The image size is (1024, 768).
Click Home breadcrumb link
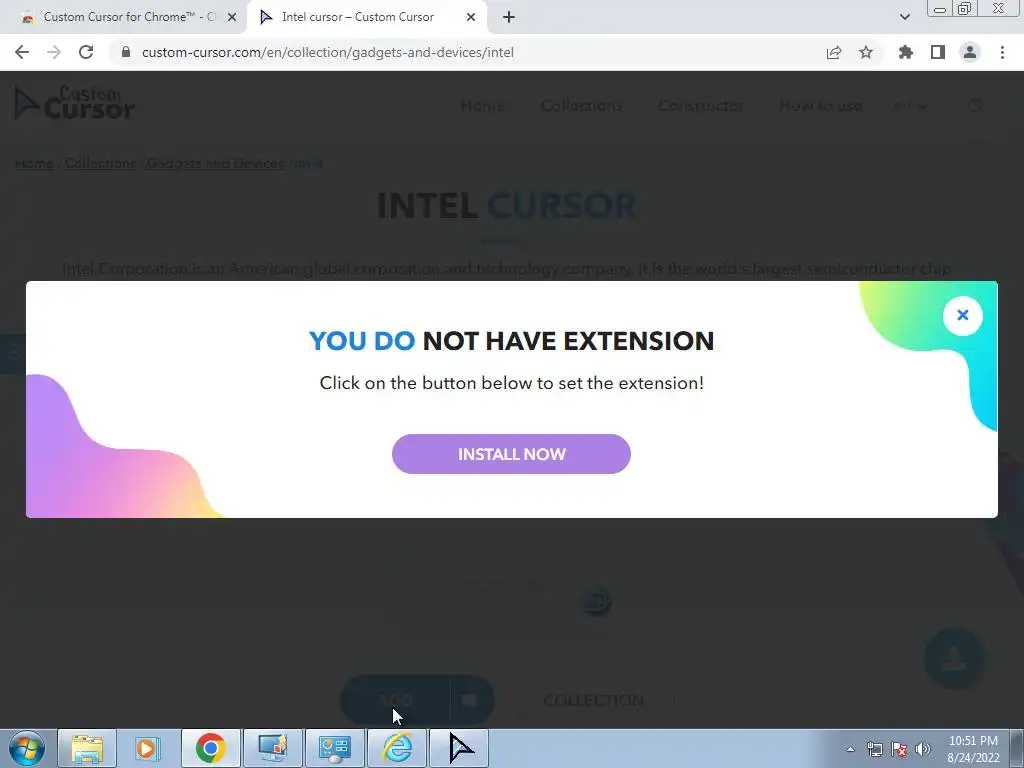click(34, 163)
